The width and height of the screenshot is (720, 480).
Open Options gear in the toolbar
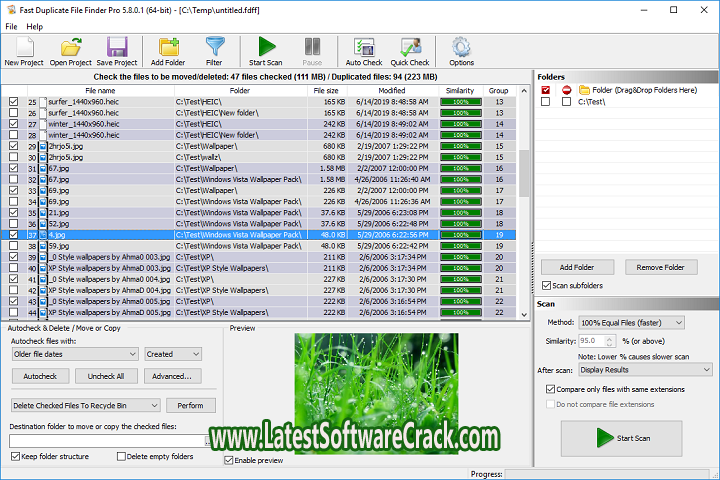tap(461, 47)
